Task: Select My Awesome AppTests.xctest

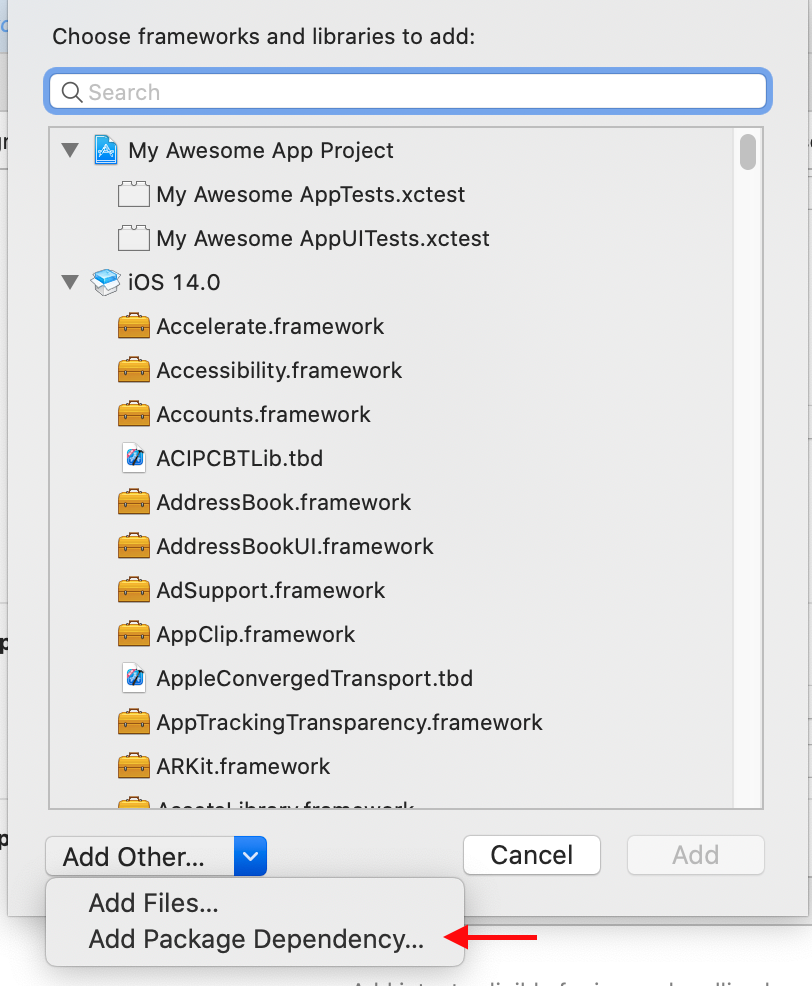Action: click(391, 194)
